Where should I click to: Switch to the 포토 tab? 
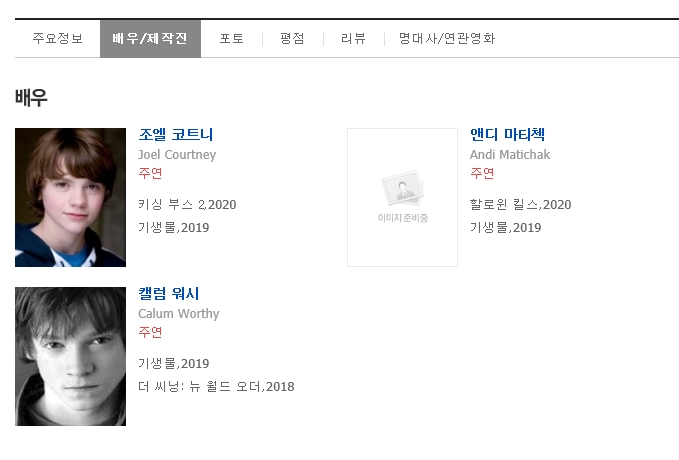[232, 39]
